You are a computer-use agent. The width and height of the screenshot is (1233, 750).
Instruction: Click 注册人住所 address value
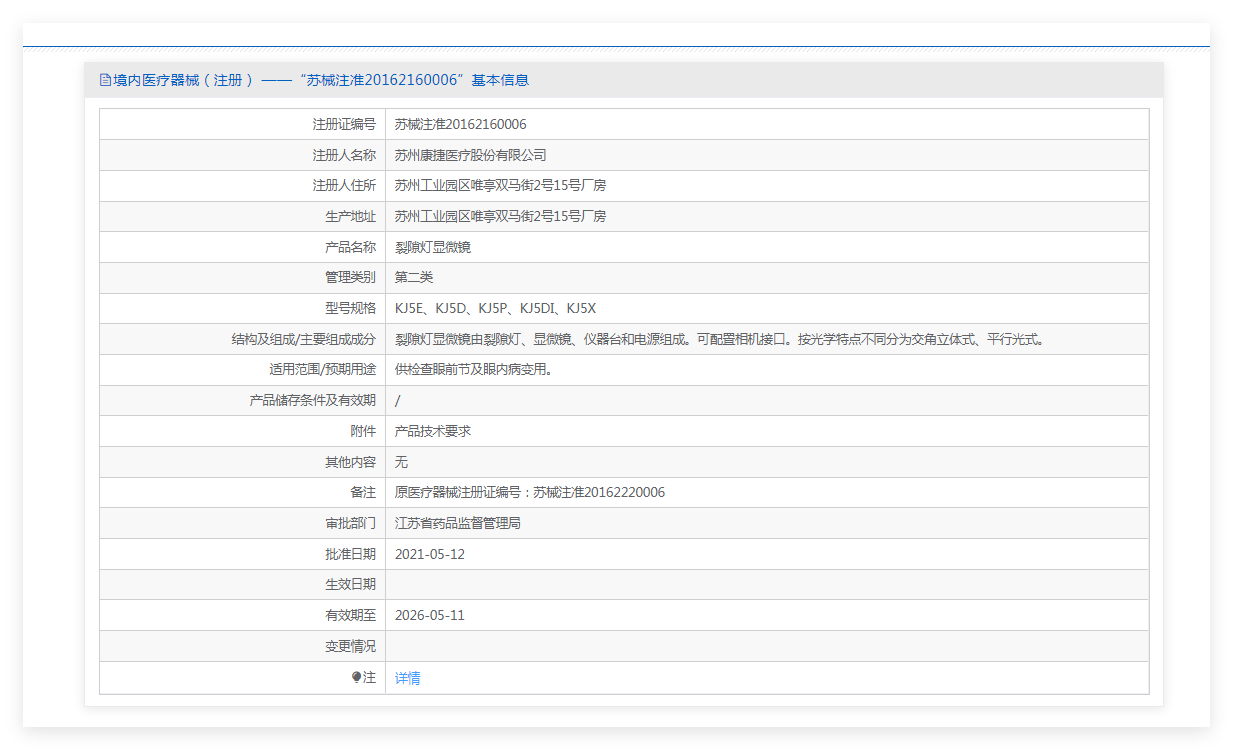[x=501, y=185]
